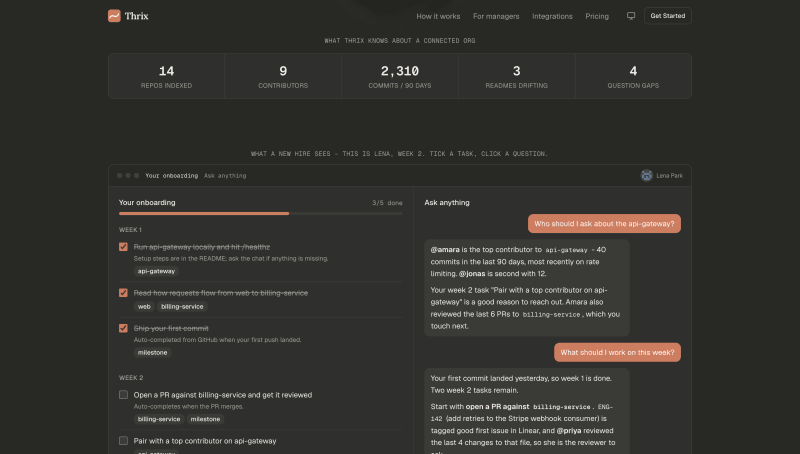The width and height of the screenshot is (800, 454).
Task: Uncheck Ship your first commit task
Action: 123,328
